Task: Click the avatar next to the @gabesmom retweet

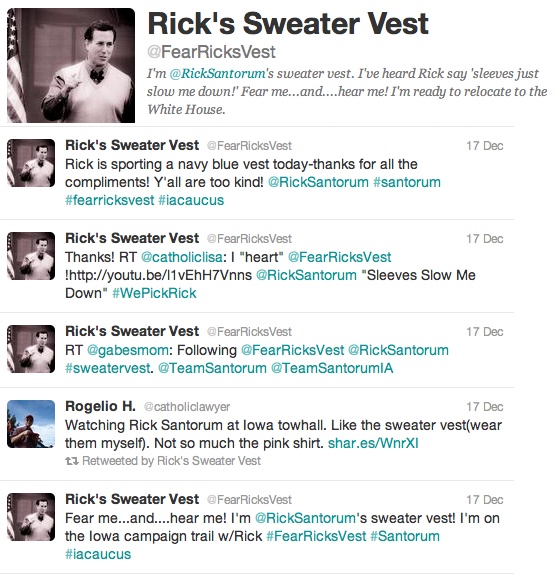Action: tap(31, 349)
